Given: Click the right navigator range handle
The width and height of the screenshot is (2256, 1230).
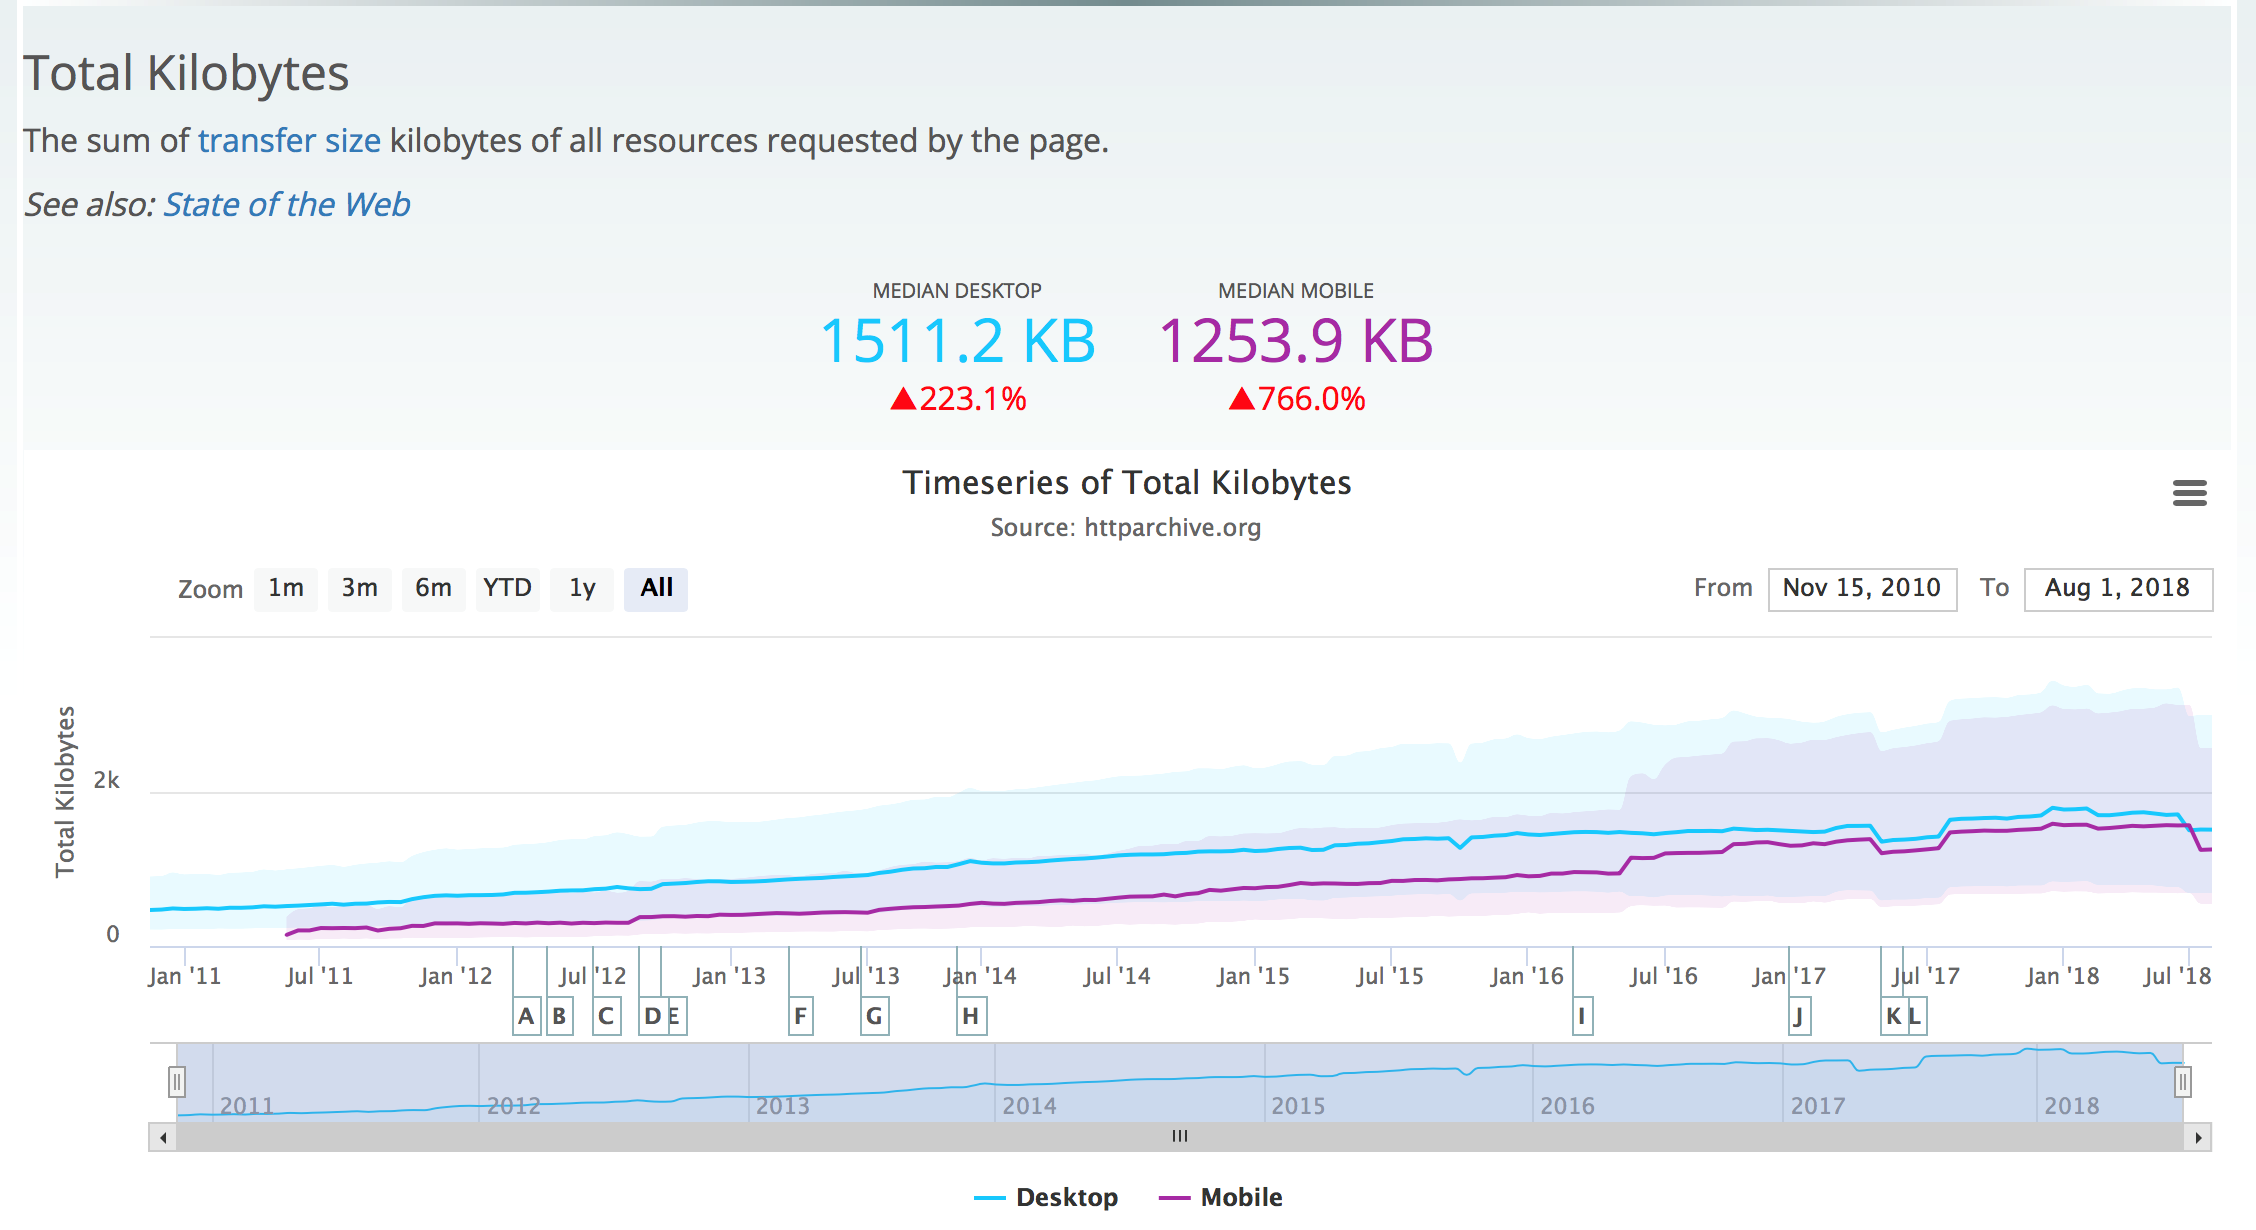Looking at the screenshot, I should click(2183, 1081).
